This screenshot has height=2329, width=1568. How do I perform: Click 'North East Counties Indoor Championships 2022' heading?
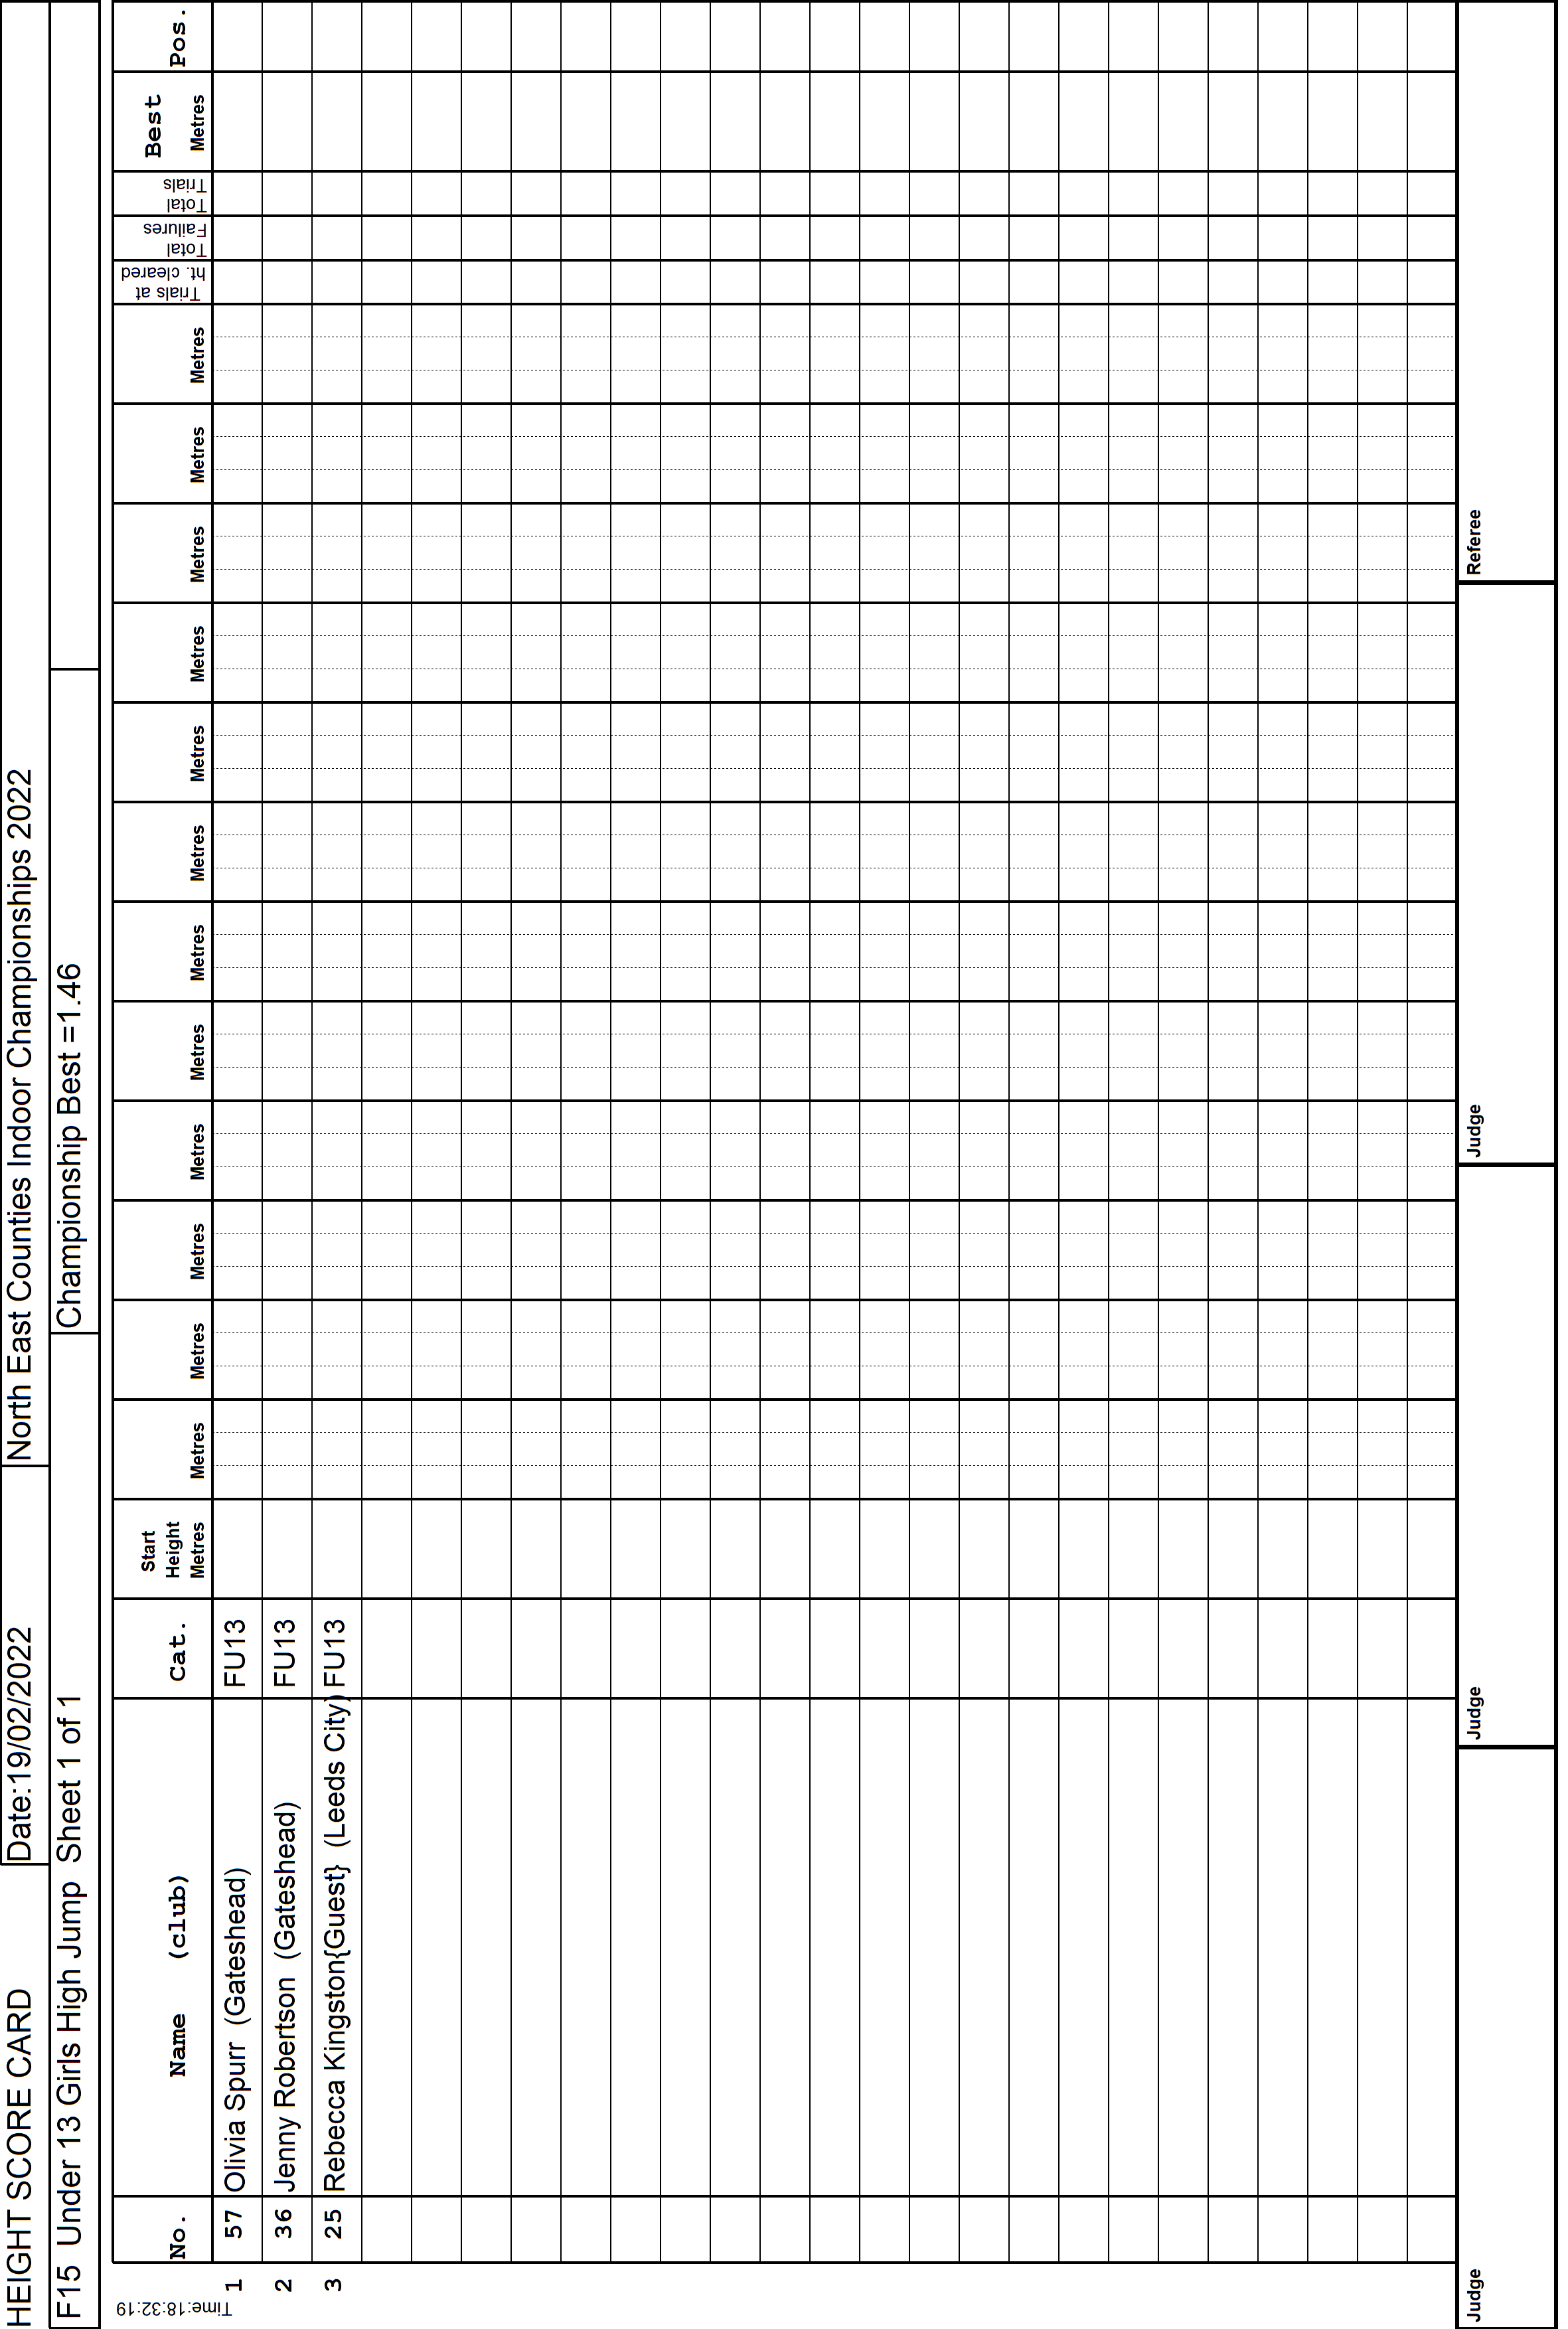20,1116
